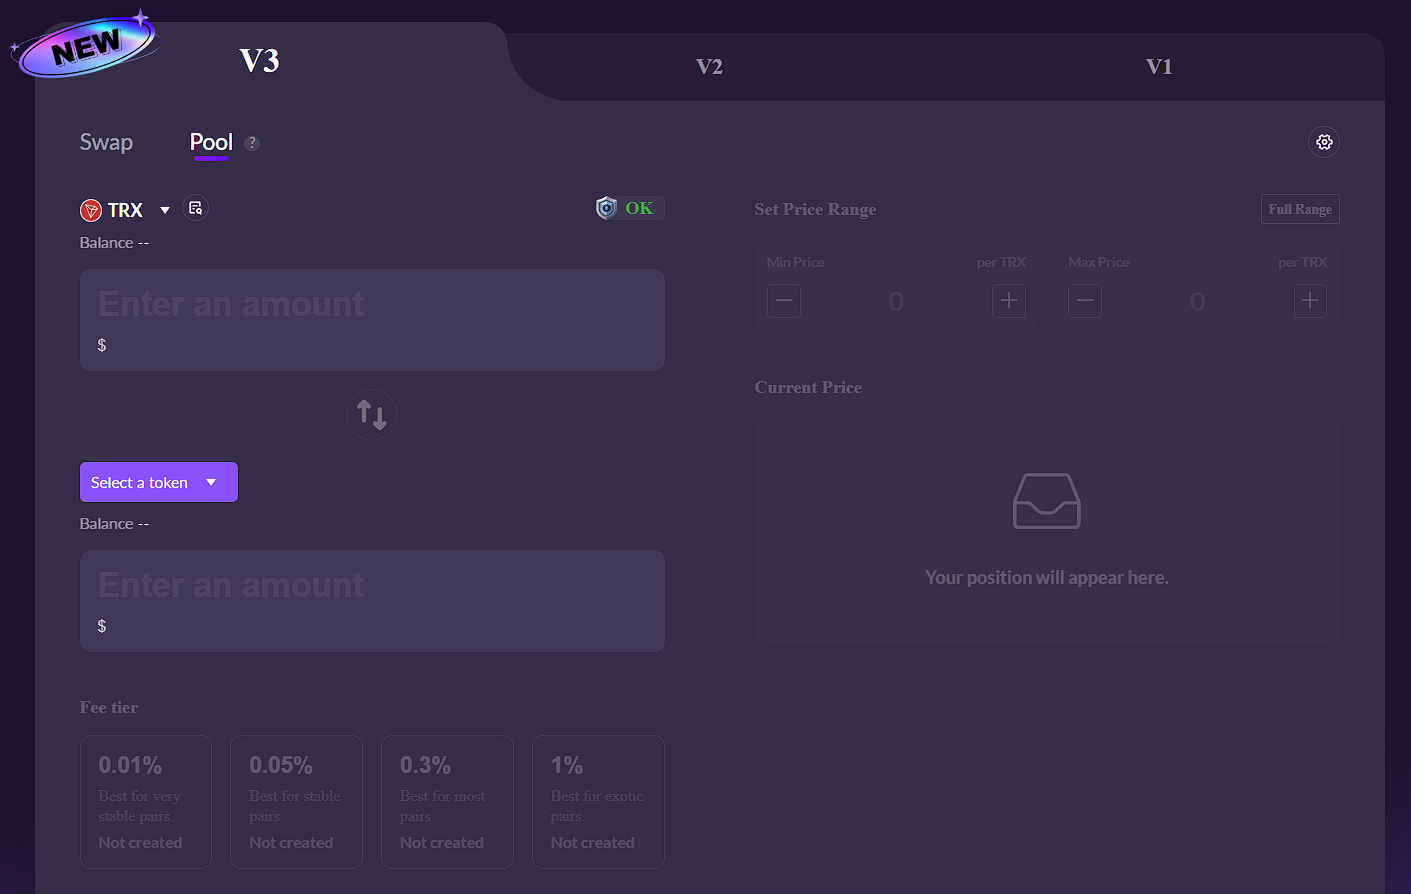
Task: Open the Select a token dropdown
Action: [159, 482]
